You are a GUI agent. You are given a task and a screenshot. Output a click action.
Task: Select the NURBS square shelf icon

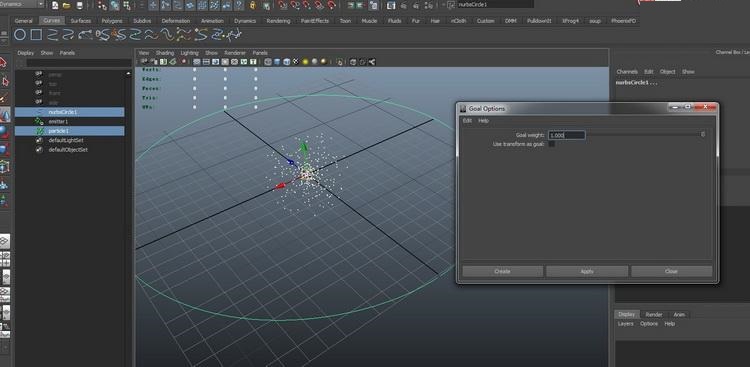pos(36,34)
